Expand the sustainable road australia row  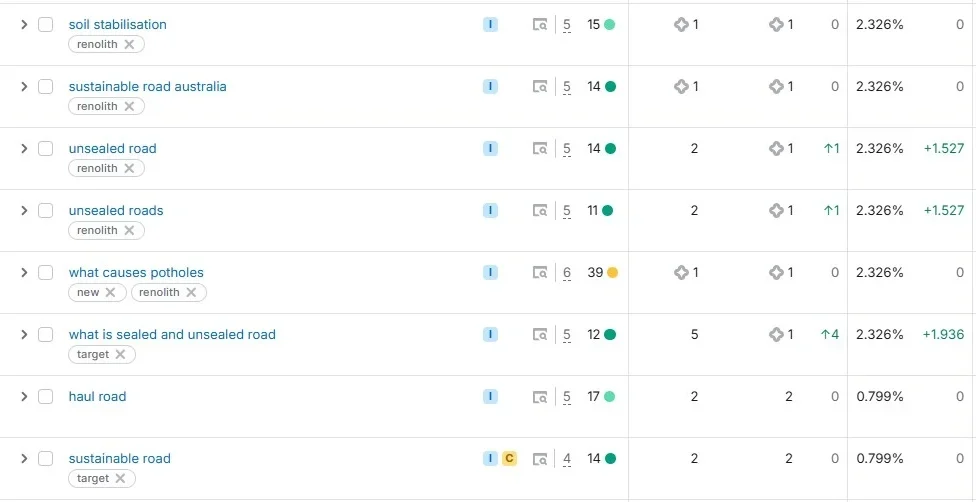point(24,87)
